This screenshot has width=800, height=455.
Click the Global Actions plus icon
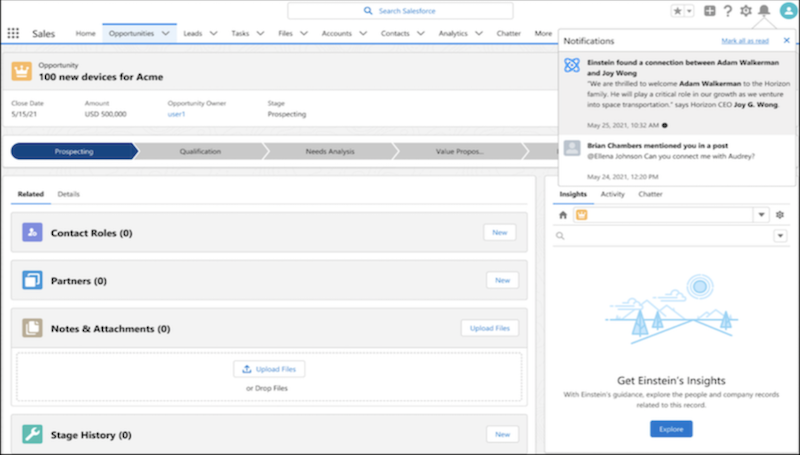(710, 11)
